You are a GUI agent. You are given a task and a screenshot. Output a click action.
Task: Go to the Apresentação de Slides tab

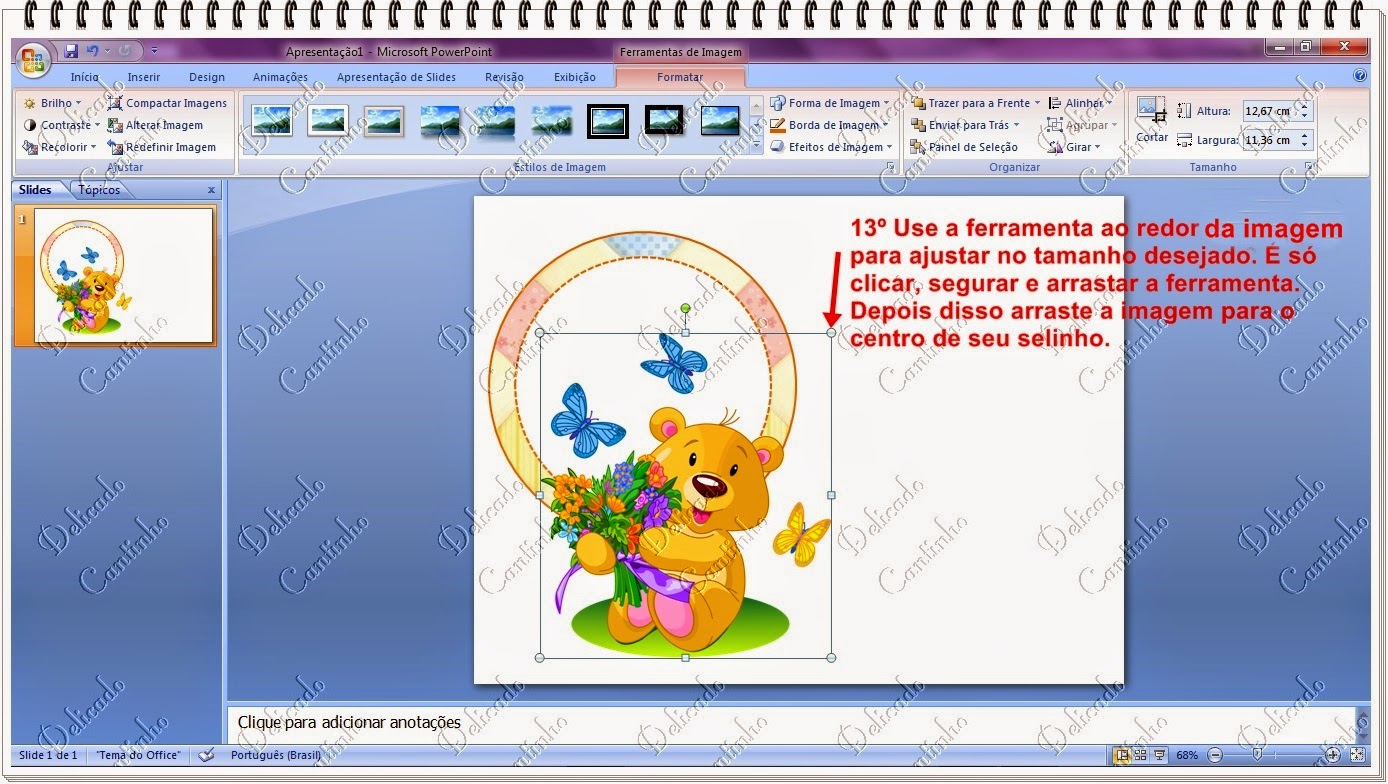click(x=396, y=77)
